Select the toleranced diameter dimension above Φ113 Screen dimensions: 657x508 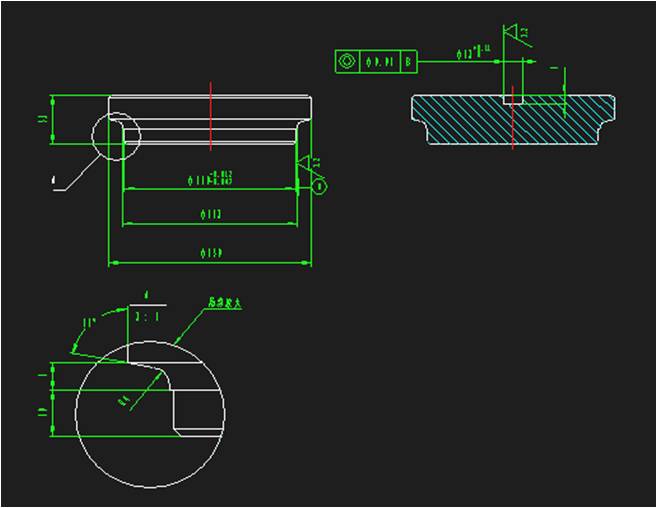tap(211, 181)
